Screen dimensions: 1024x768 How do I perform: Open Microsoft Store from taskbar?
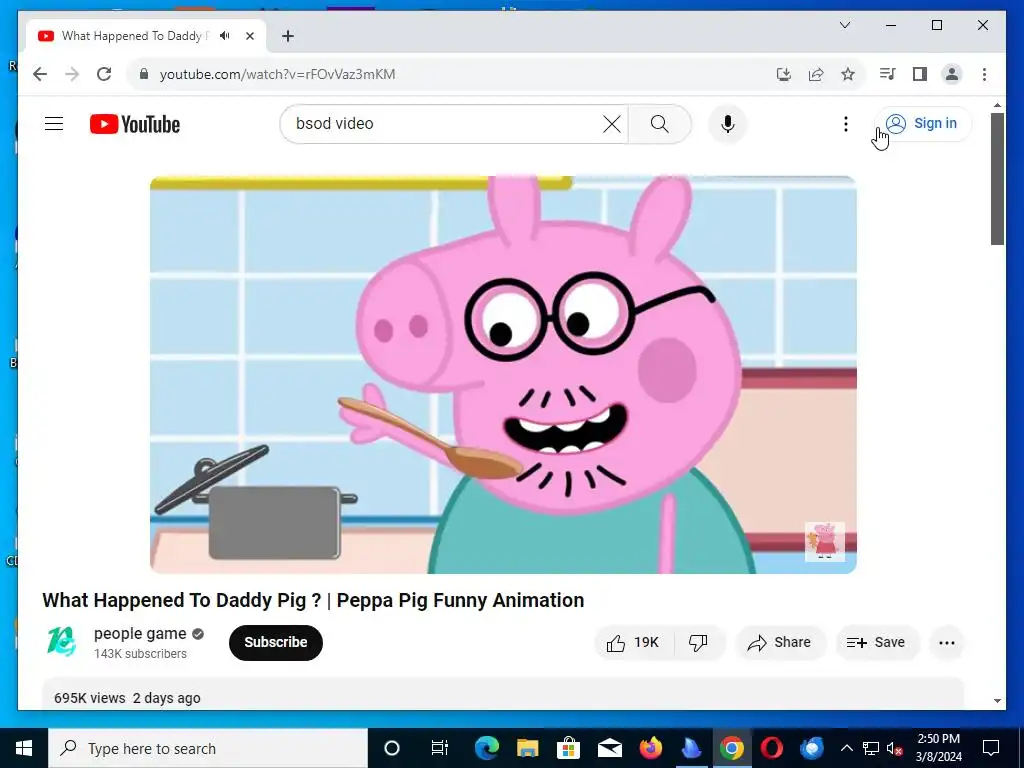click(568, 748)
